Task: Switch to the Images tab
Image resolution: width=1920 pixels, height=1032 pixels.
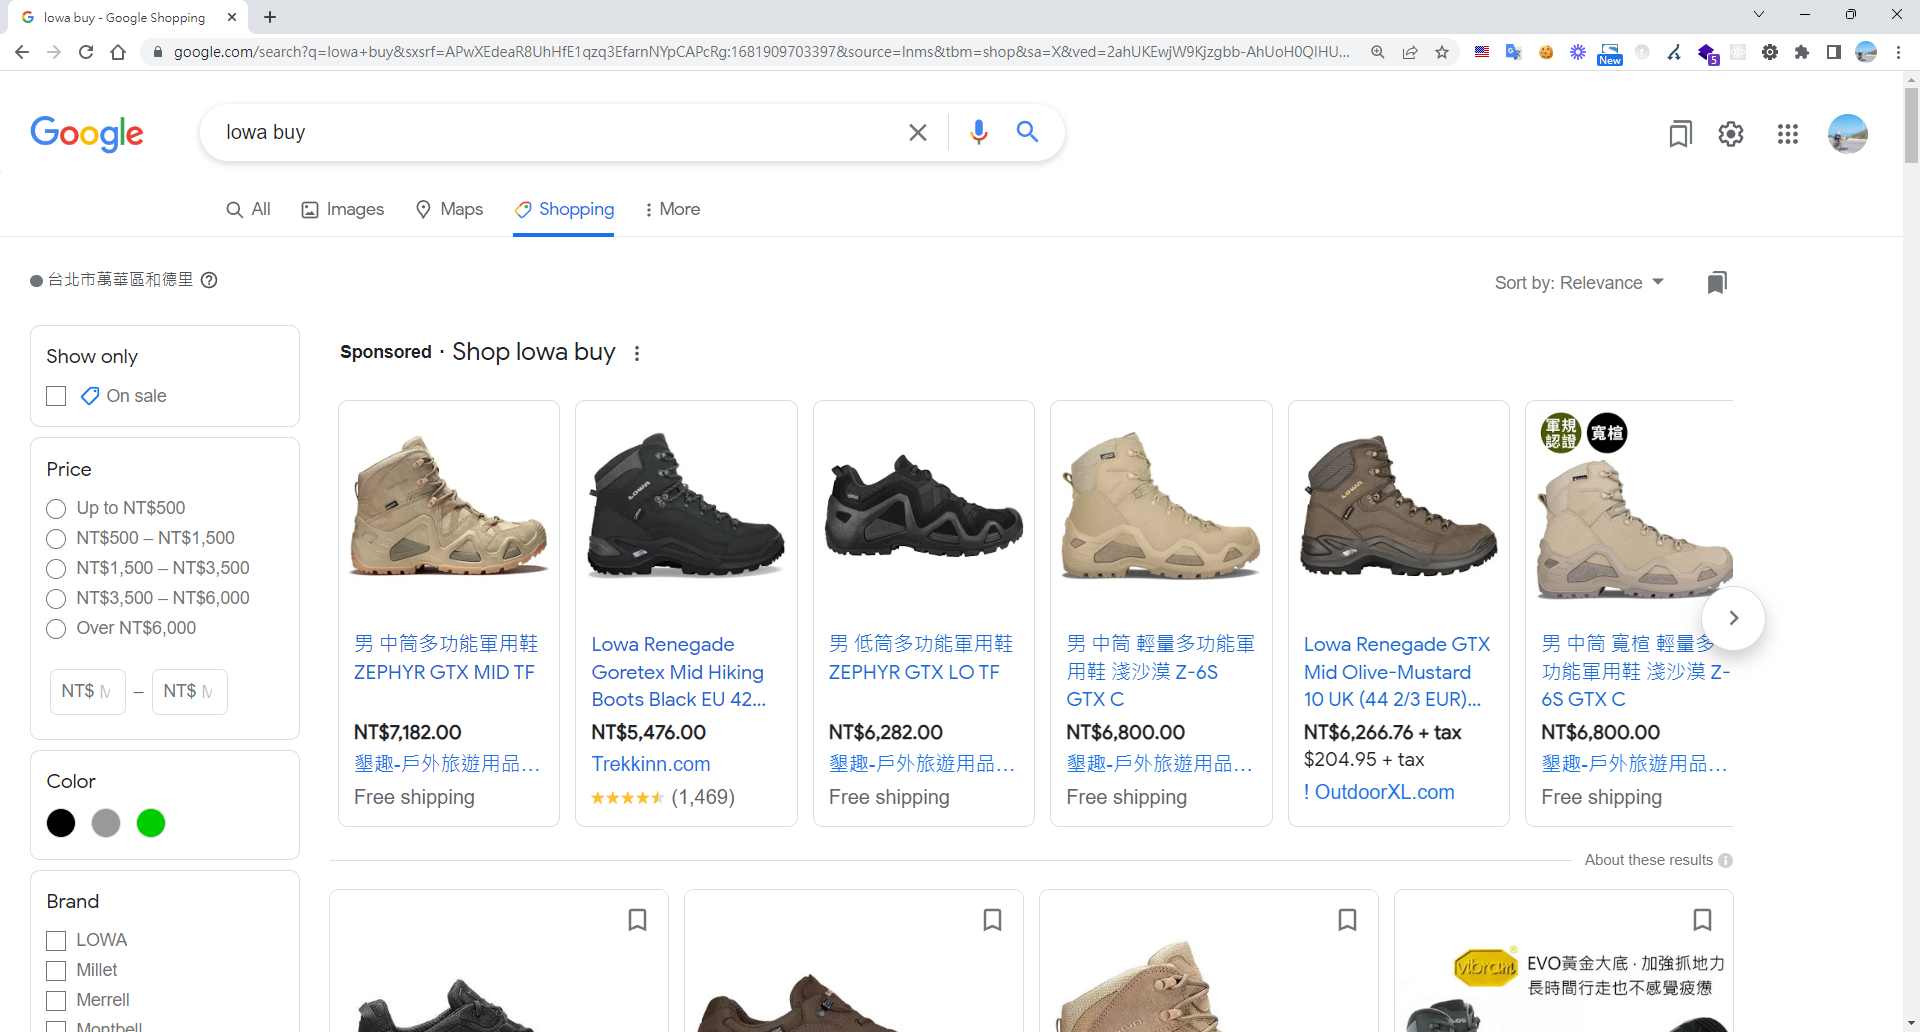Action: coord(343,209)
